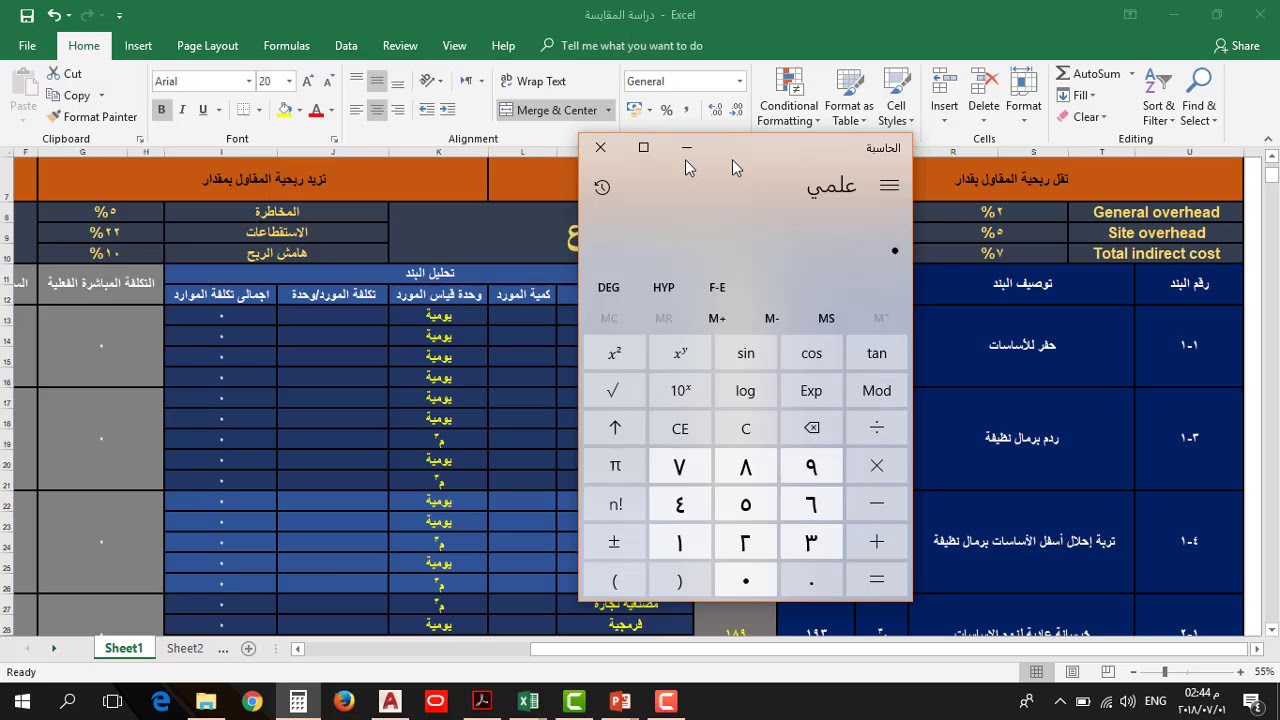Image resolution: width=1280 pixels, height=720 pixels.
Task: Toggle Underline formatting button
Action: 203,110
